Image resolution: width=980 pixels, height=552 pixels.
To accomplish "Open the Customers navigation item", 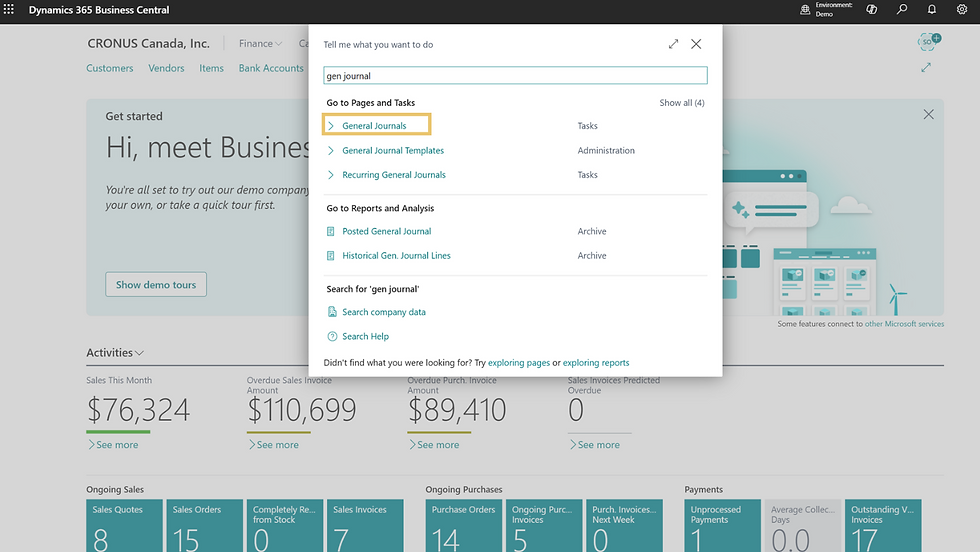I will click(x=109, y=68).
